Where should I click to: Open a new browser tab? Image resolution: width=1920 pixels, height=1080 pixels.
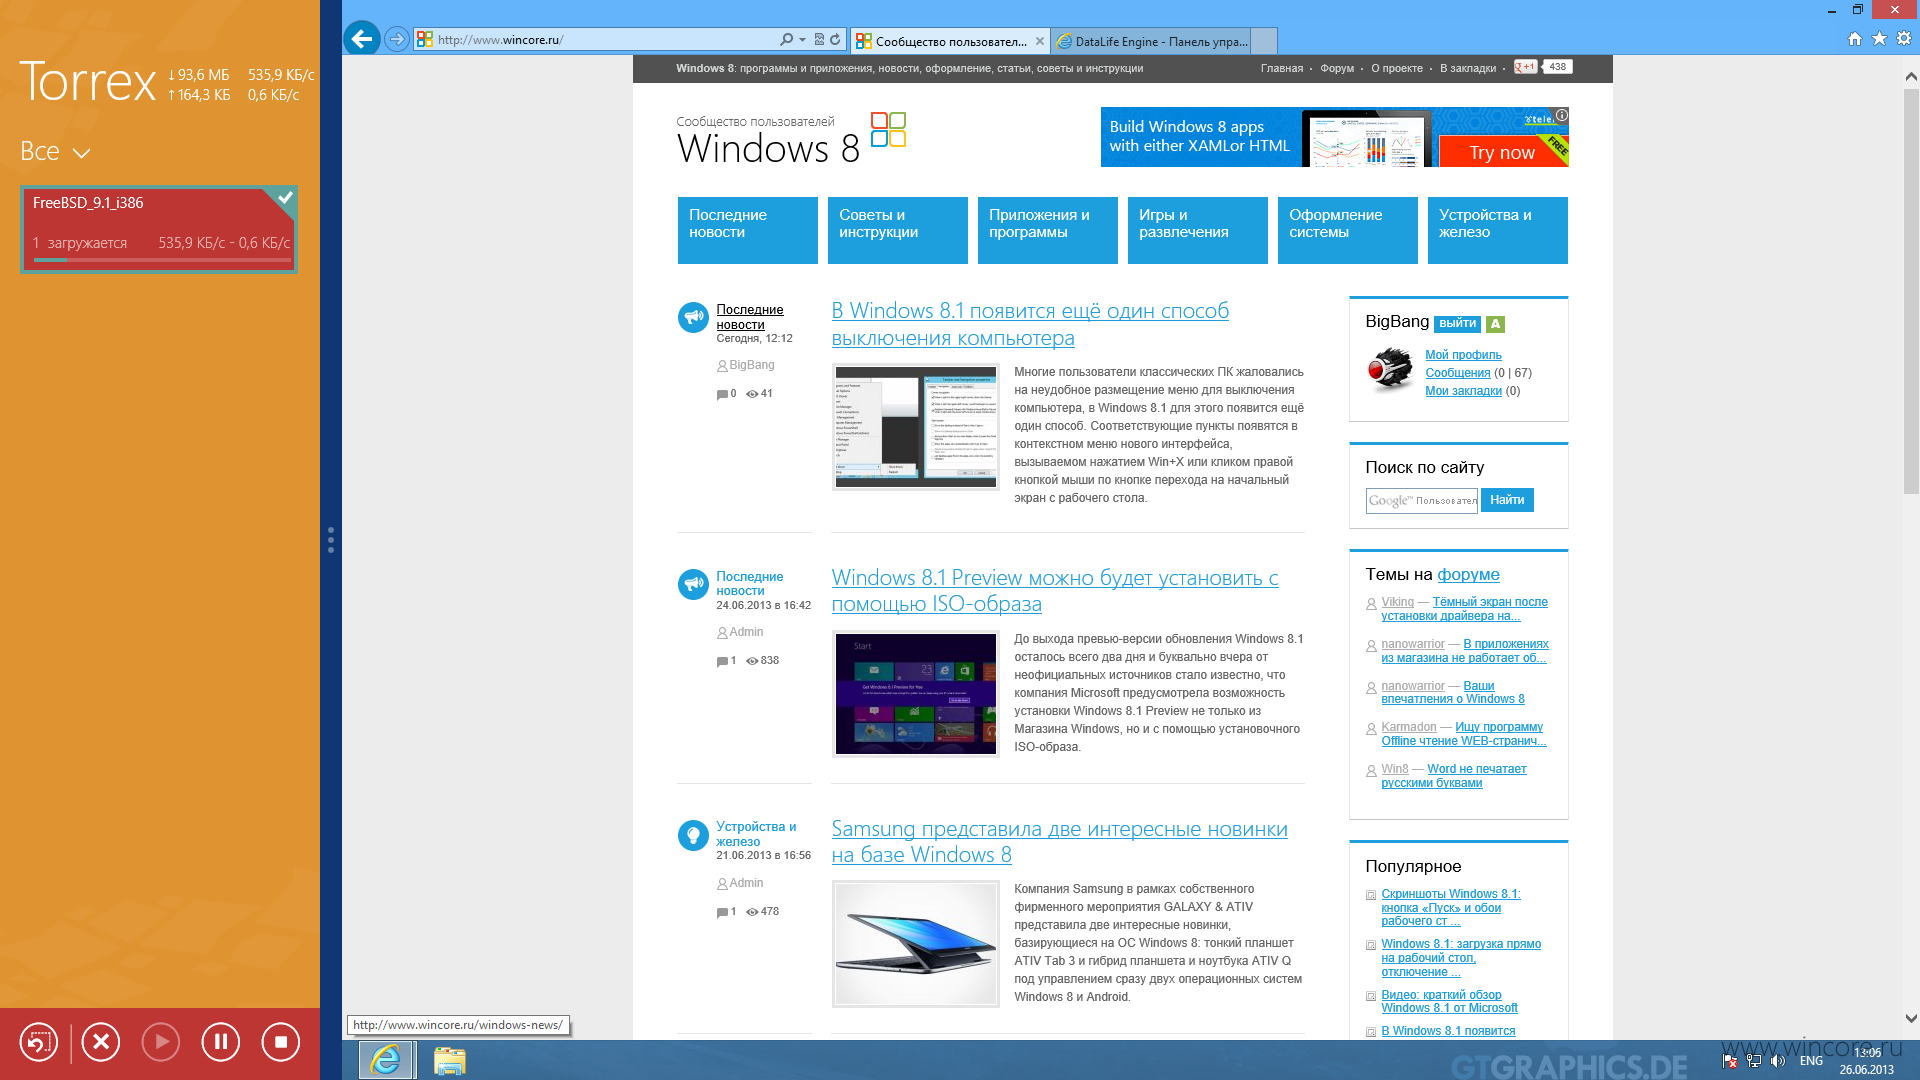coord(1264,41)
